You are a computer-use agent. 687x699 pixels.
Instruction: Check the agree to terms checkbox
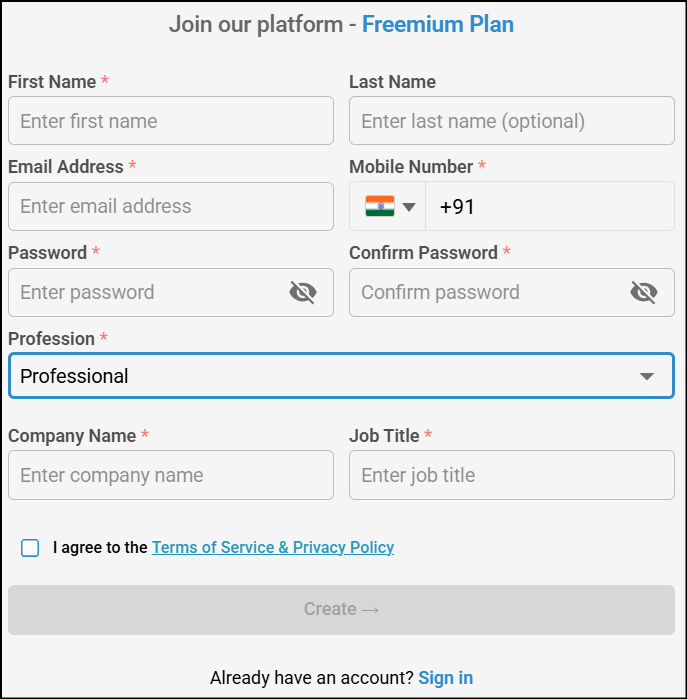30,548
